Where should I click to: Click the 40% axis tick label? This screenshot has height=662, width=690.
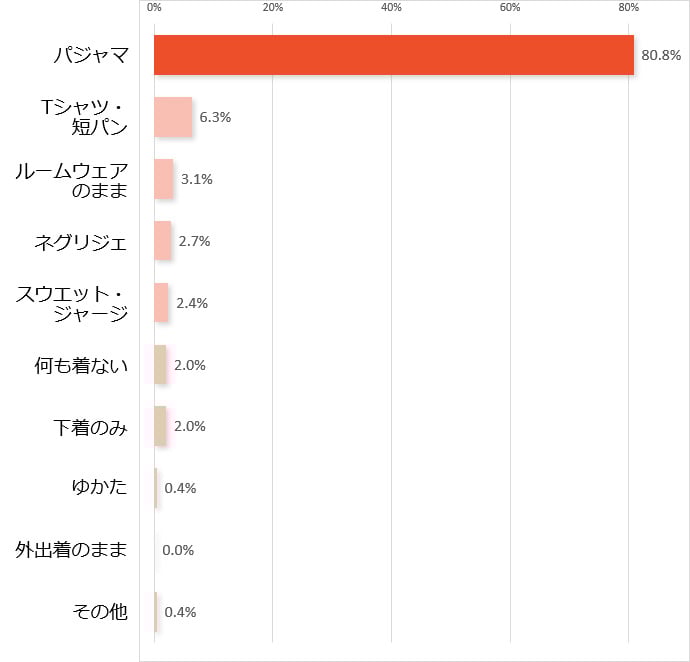click(391, 8)
